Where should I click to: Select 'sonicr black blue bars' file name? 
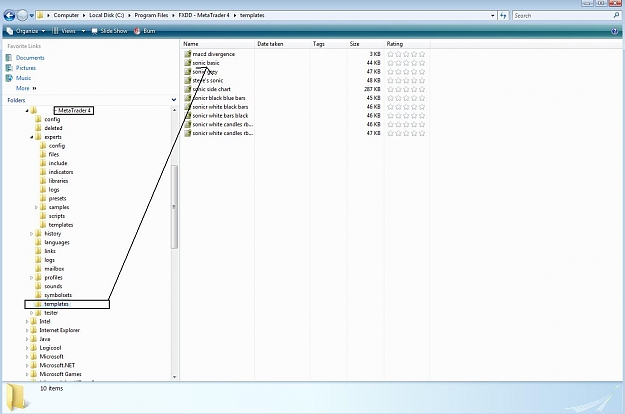pos(219,98)
